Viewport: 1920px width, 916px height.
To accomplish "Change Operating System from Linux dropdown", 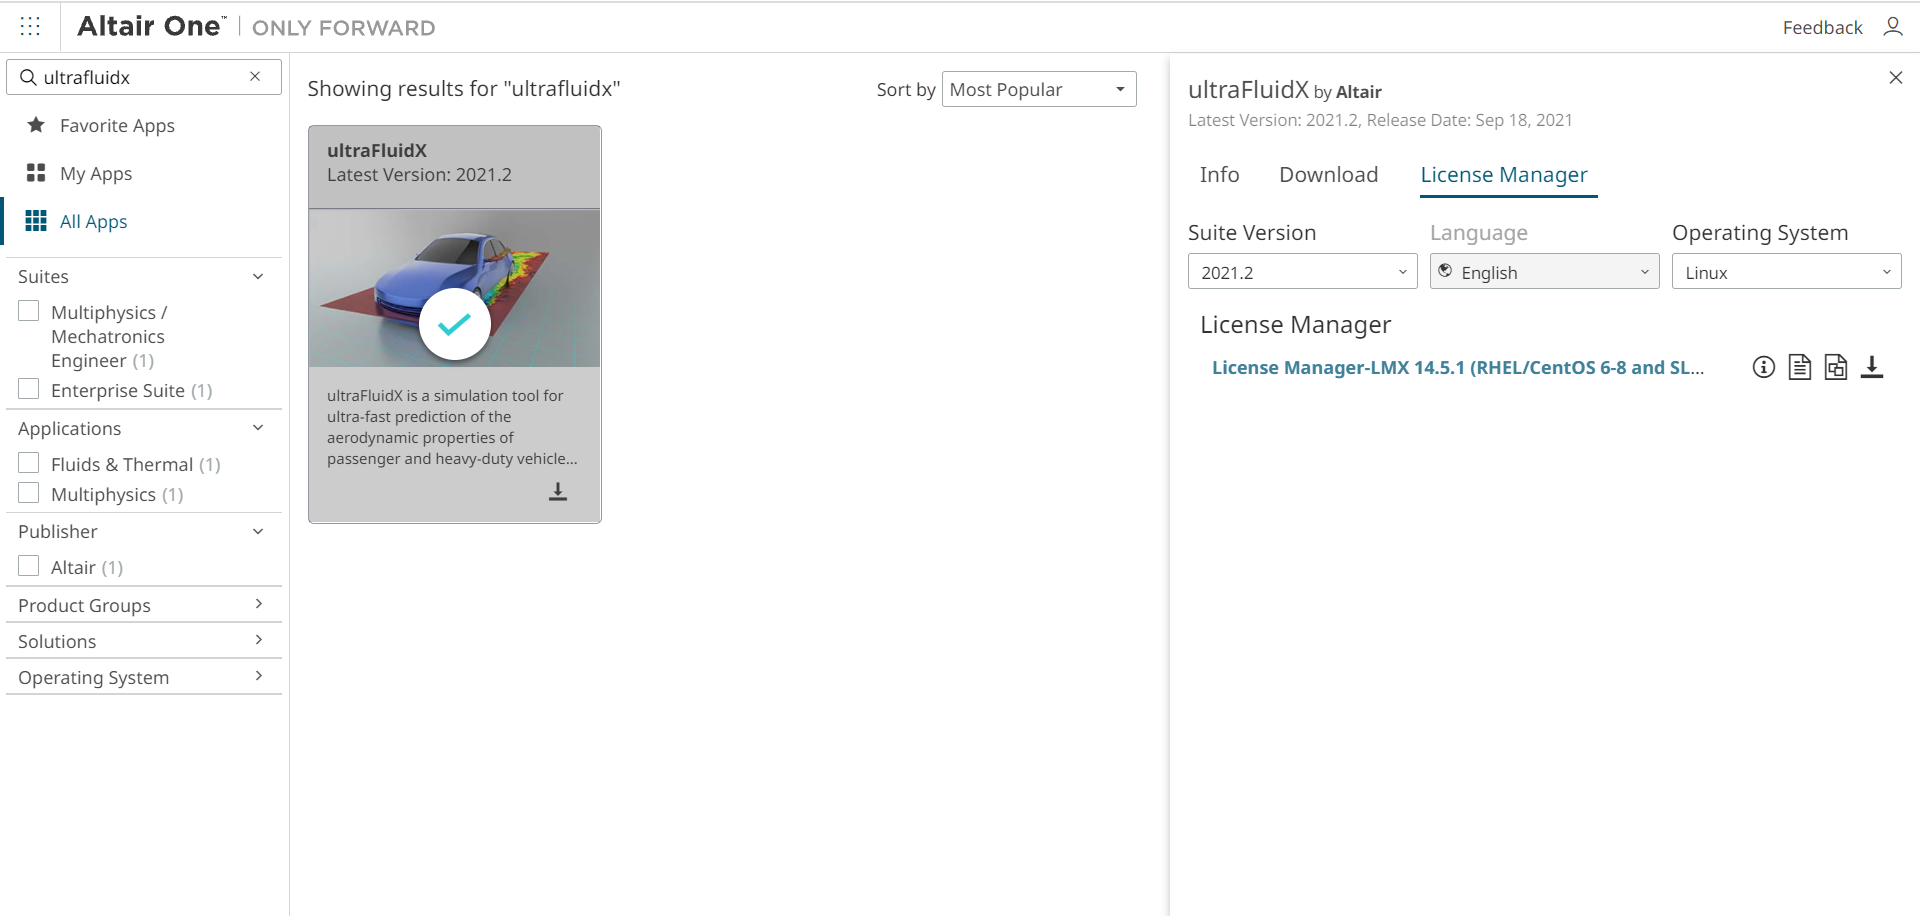I will (x=1786, y=272).
